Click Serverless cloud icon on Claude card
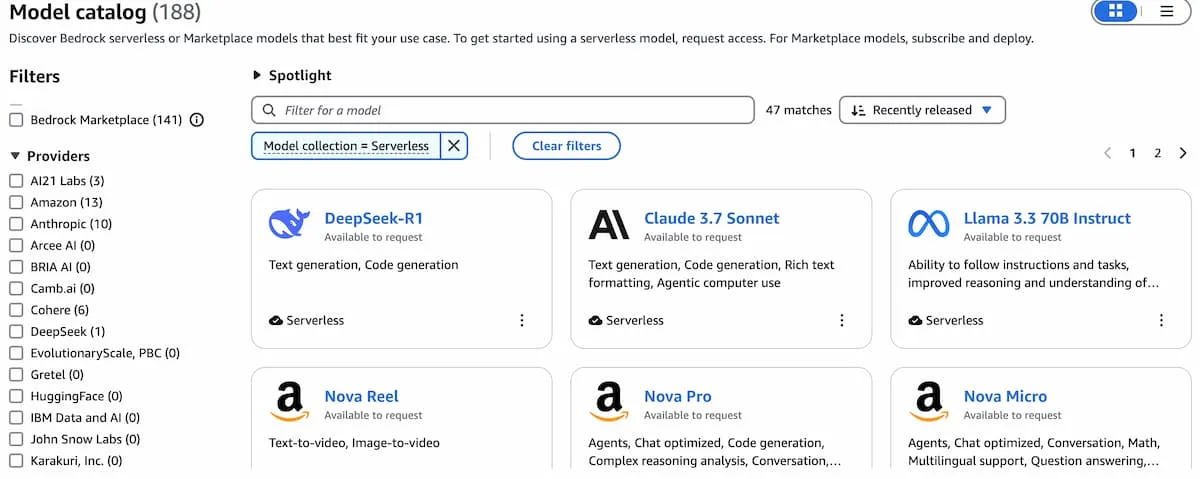This screenshot has height=479, width=1200. click(x=595, y=321)
